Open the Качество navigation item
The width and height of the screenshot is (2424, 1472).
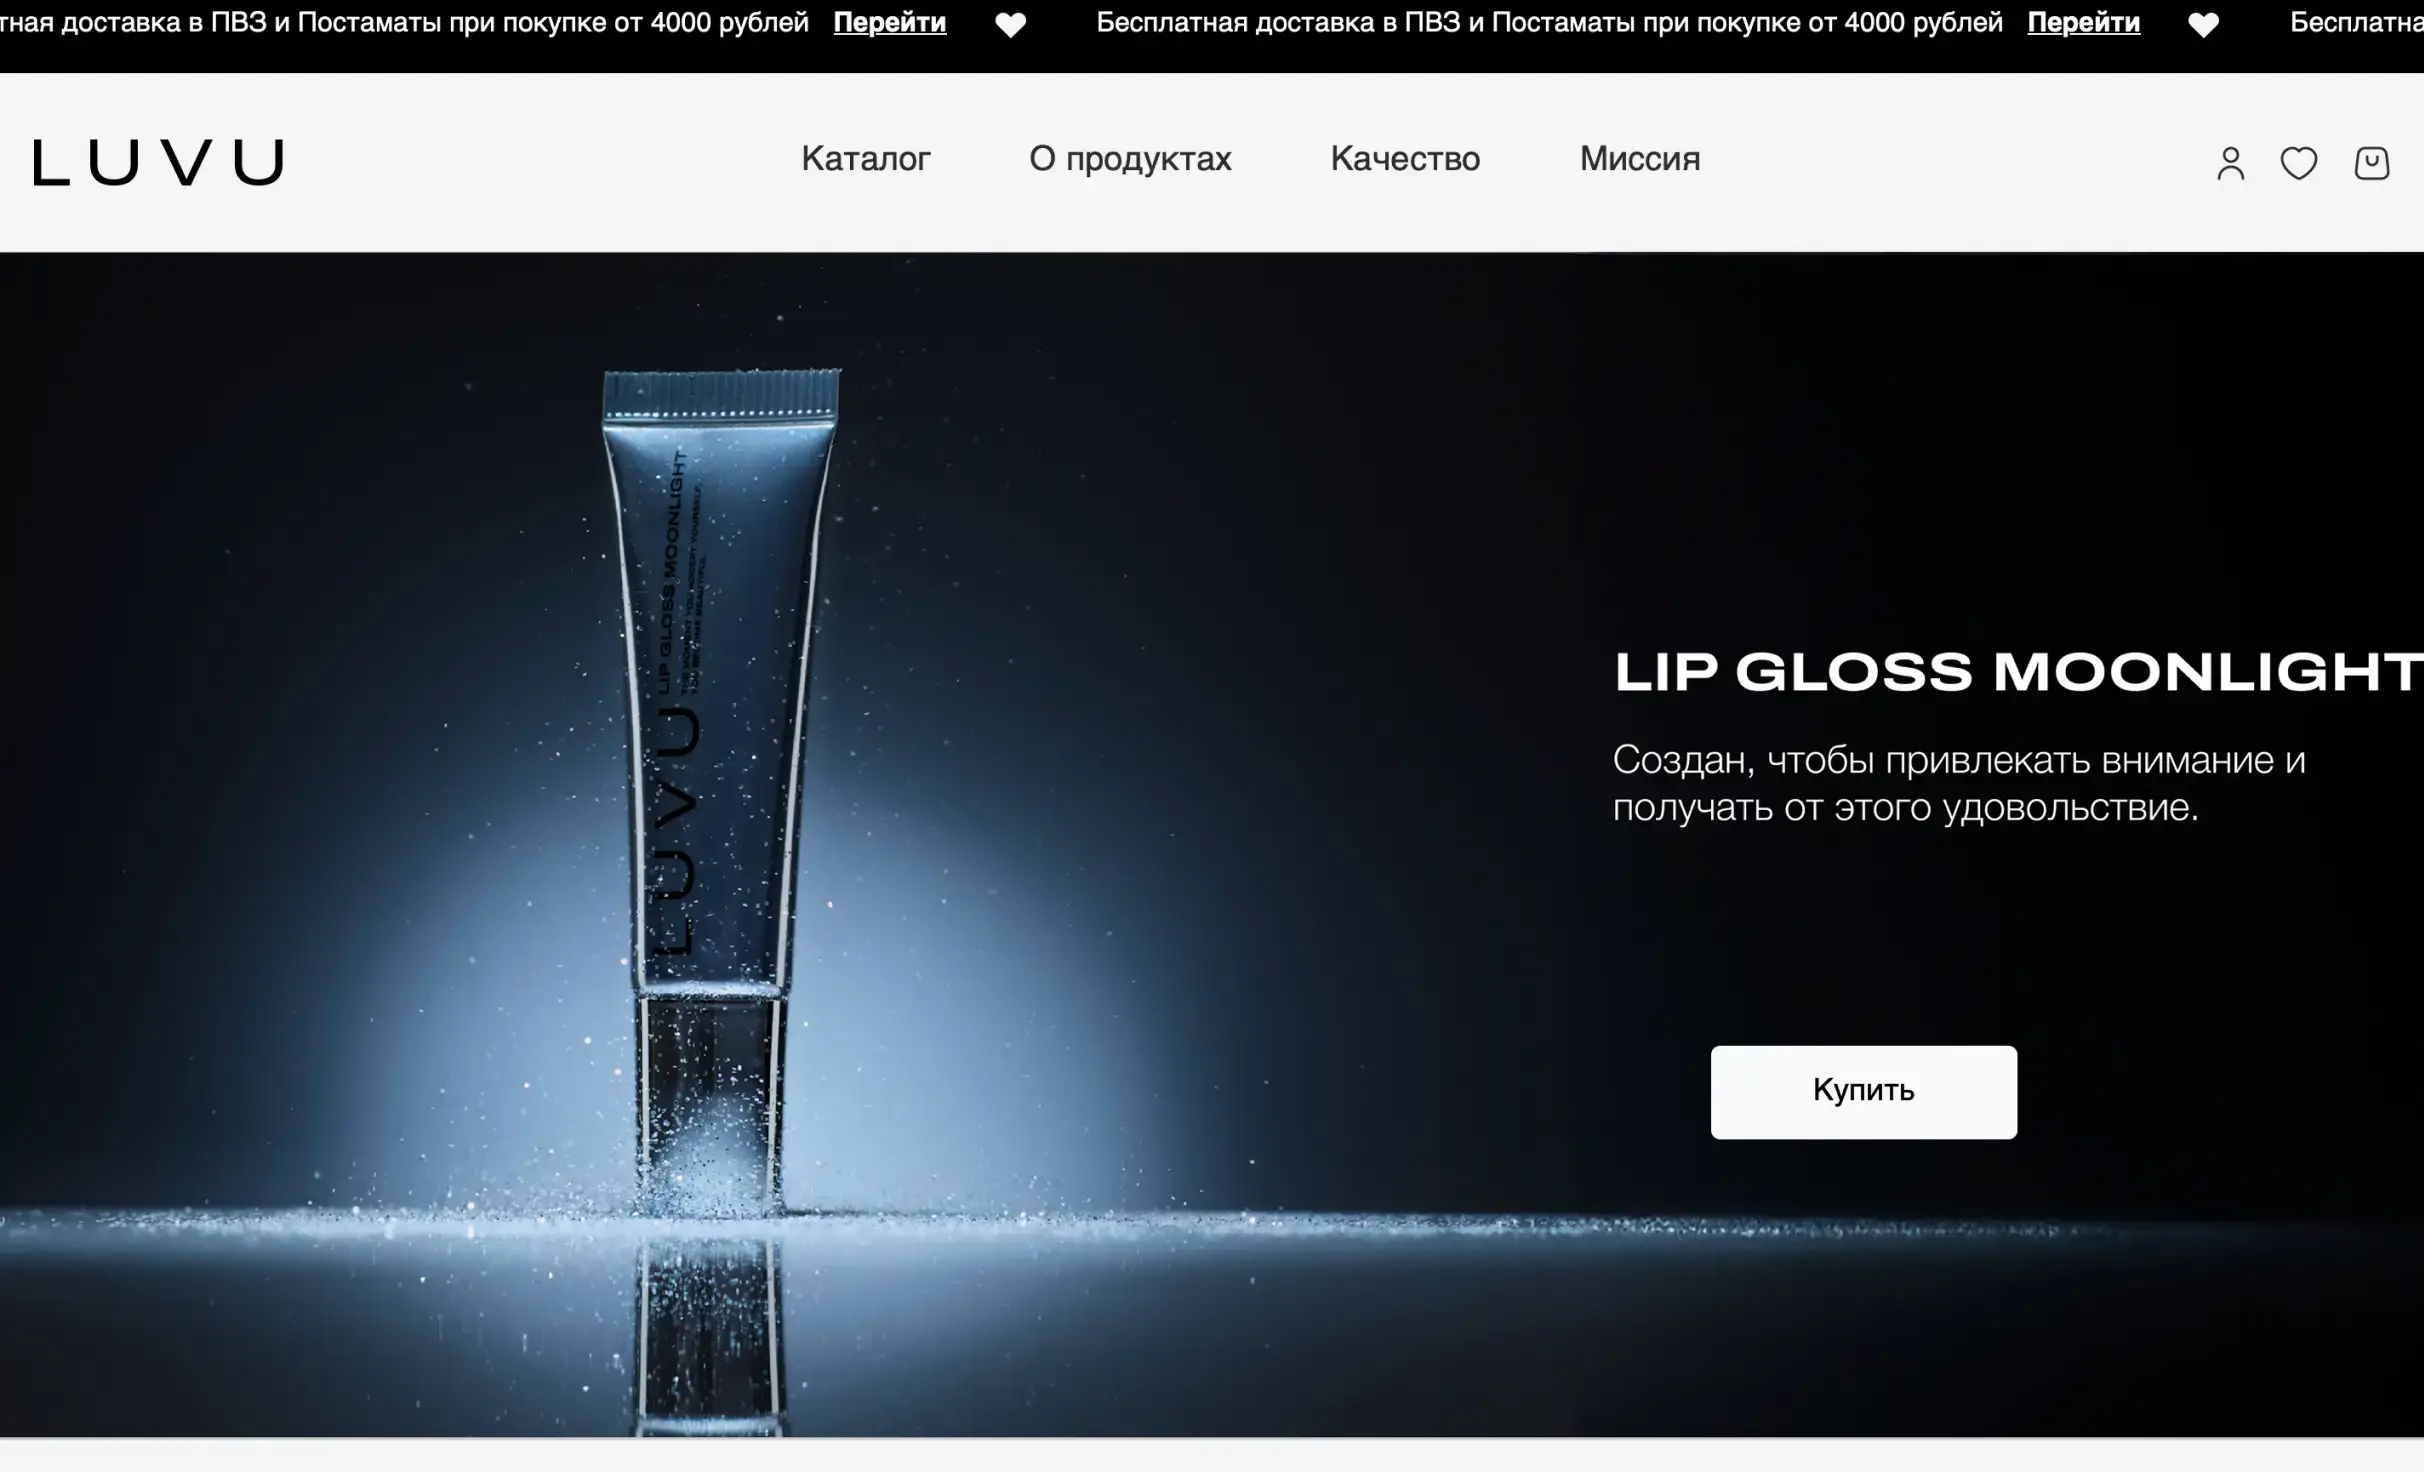(x=1405, y=159)
